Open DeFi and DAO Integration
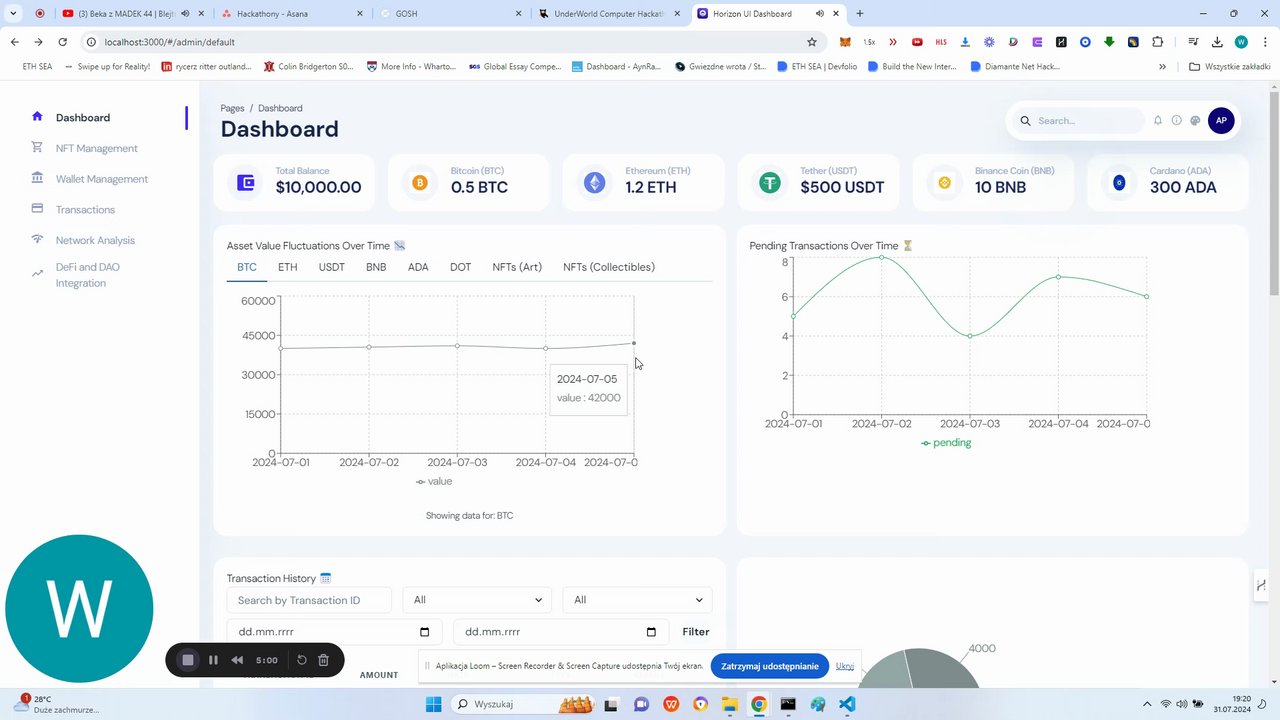 point(87,275)
